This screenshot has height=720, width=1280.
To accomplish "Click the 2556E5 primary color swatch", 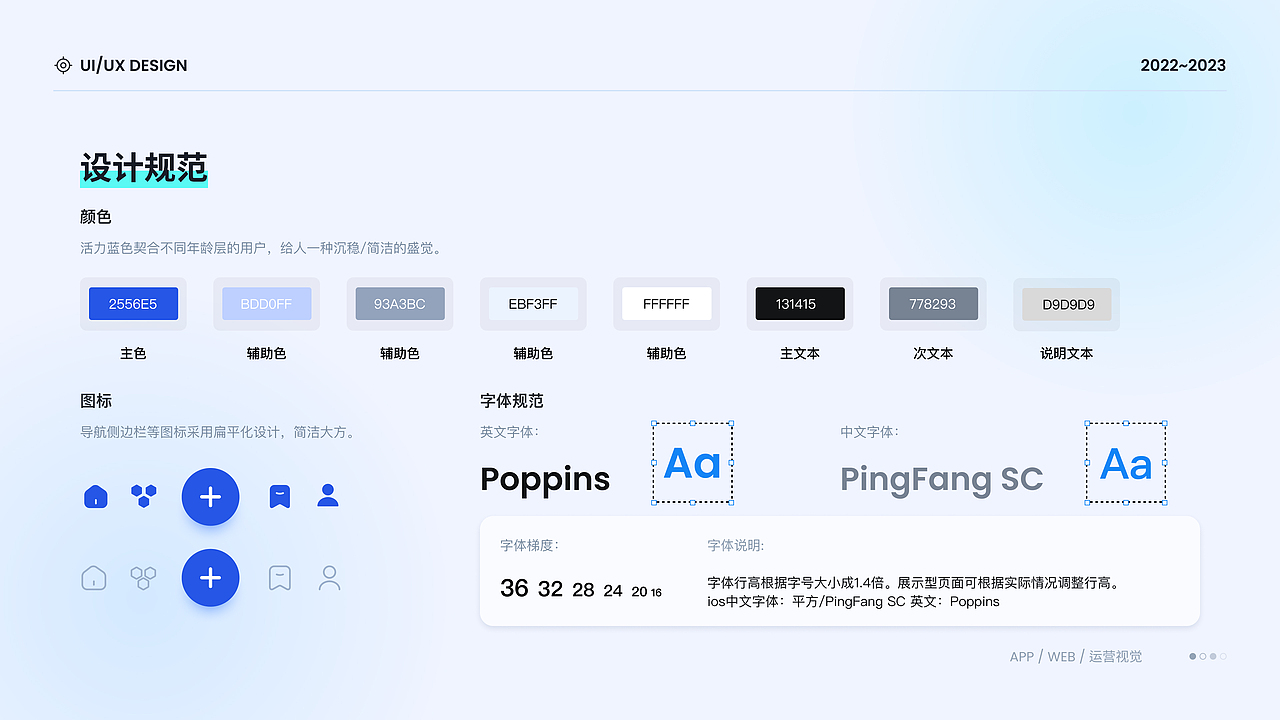I will point(133,303).
